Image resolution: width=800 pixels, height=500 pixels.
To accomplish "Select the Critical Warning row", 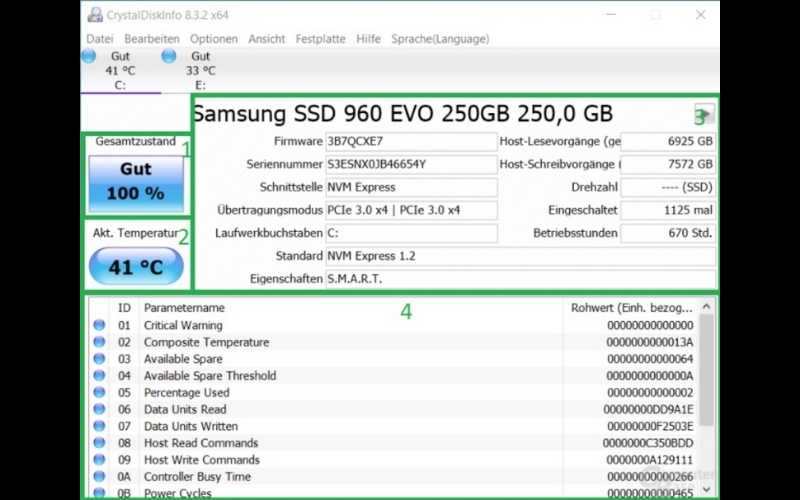I will click(393, 325).
